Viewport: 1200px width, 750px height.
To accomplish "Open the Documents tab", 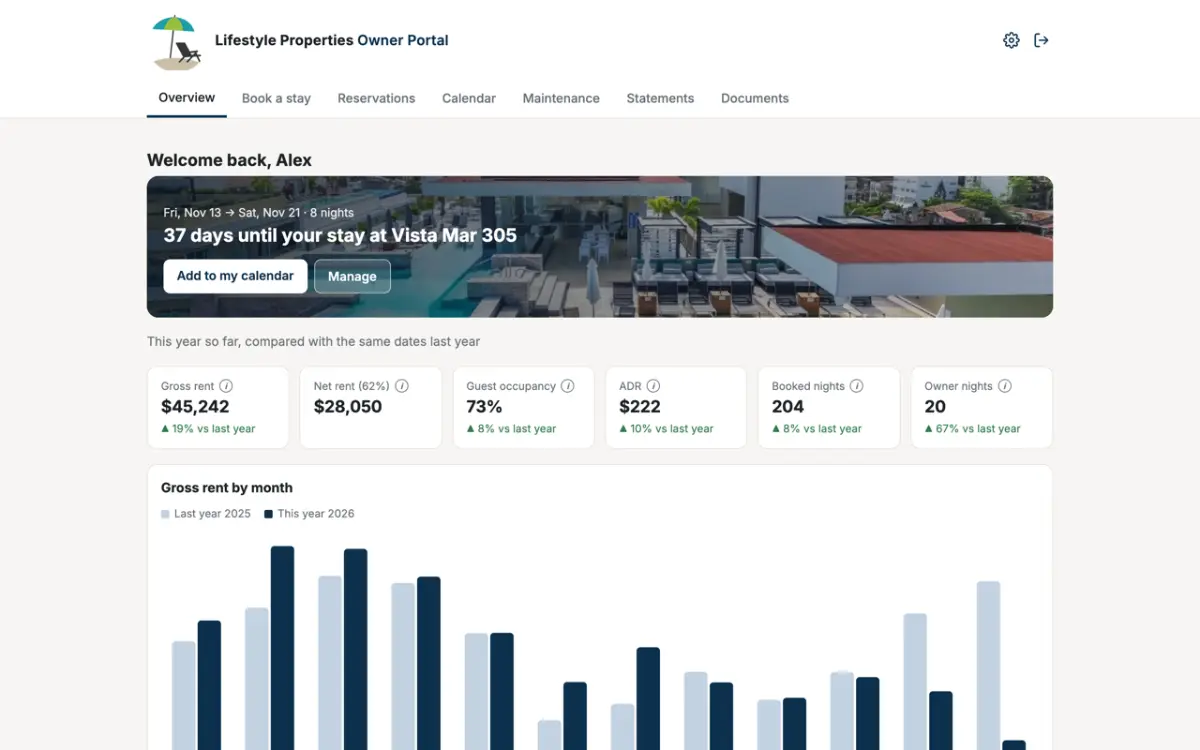I will coord(755,98).
